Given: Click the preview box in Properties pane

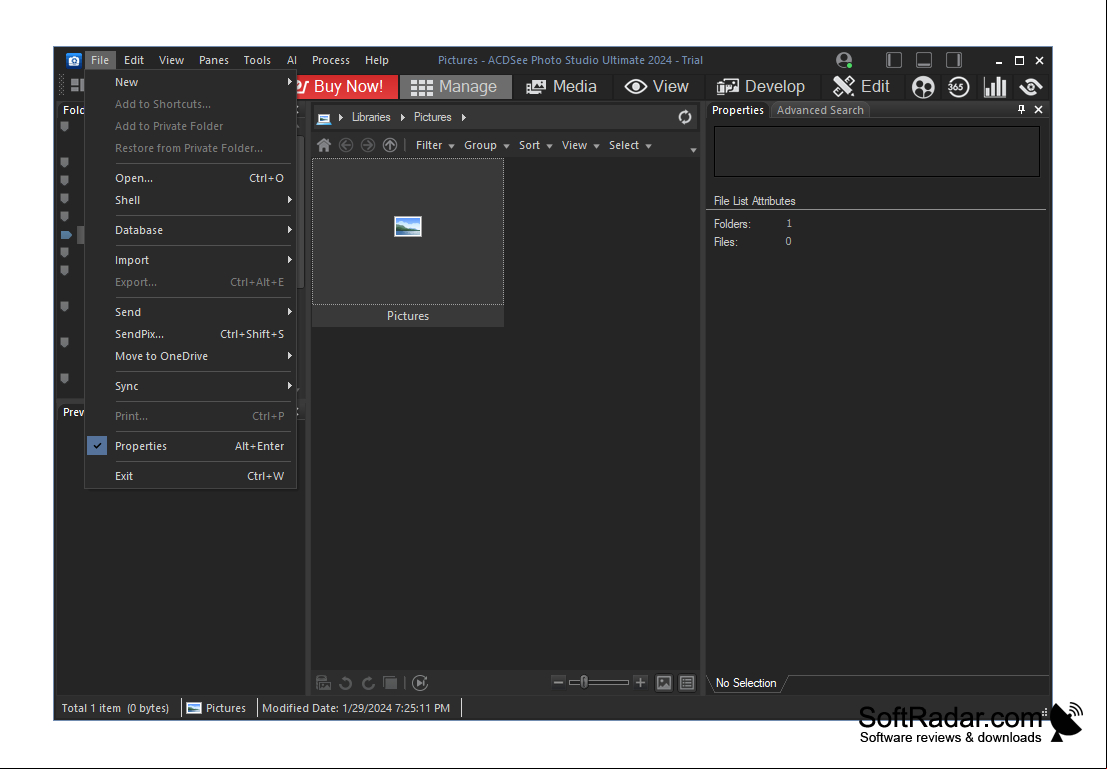Looking at the screenshot, I should pos(877,152).
